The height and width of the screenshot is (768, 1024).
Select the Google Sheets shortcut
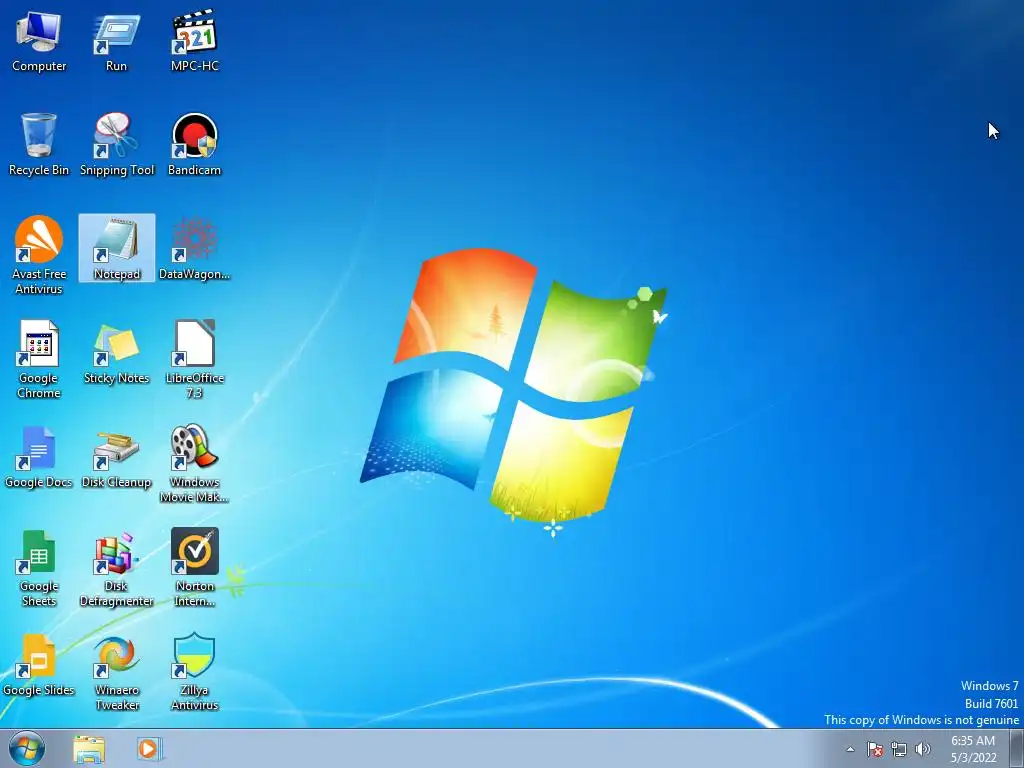point(39,568)
